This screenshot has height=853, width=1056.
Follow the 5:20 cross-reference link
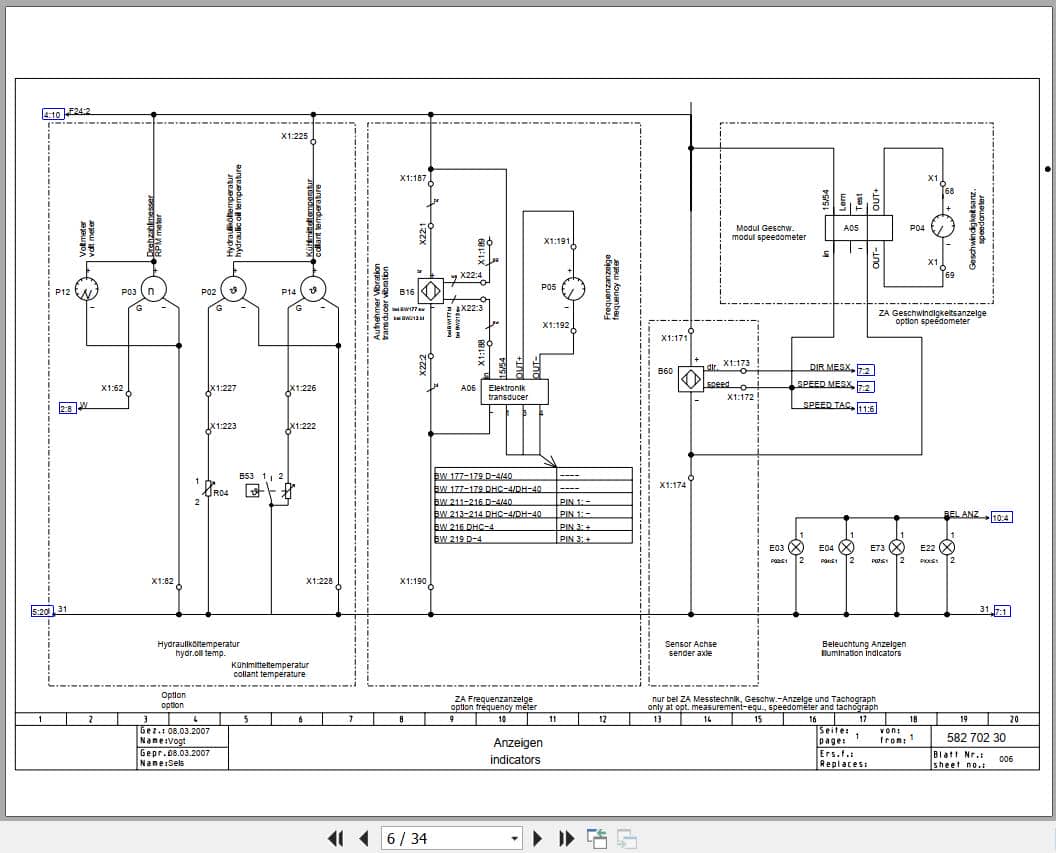pos(40,611)
